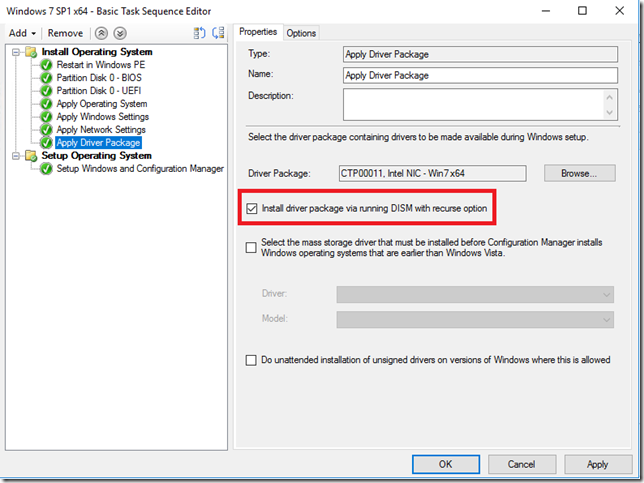
Task: Select the Install Operating System folder icon
Action: coord(31,52)
